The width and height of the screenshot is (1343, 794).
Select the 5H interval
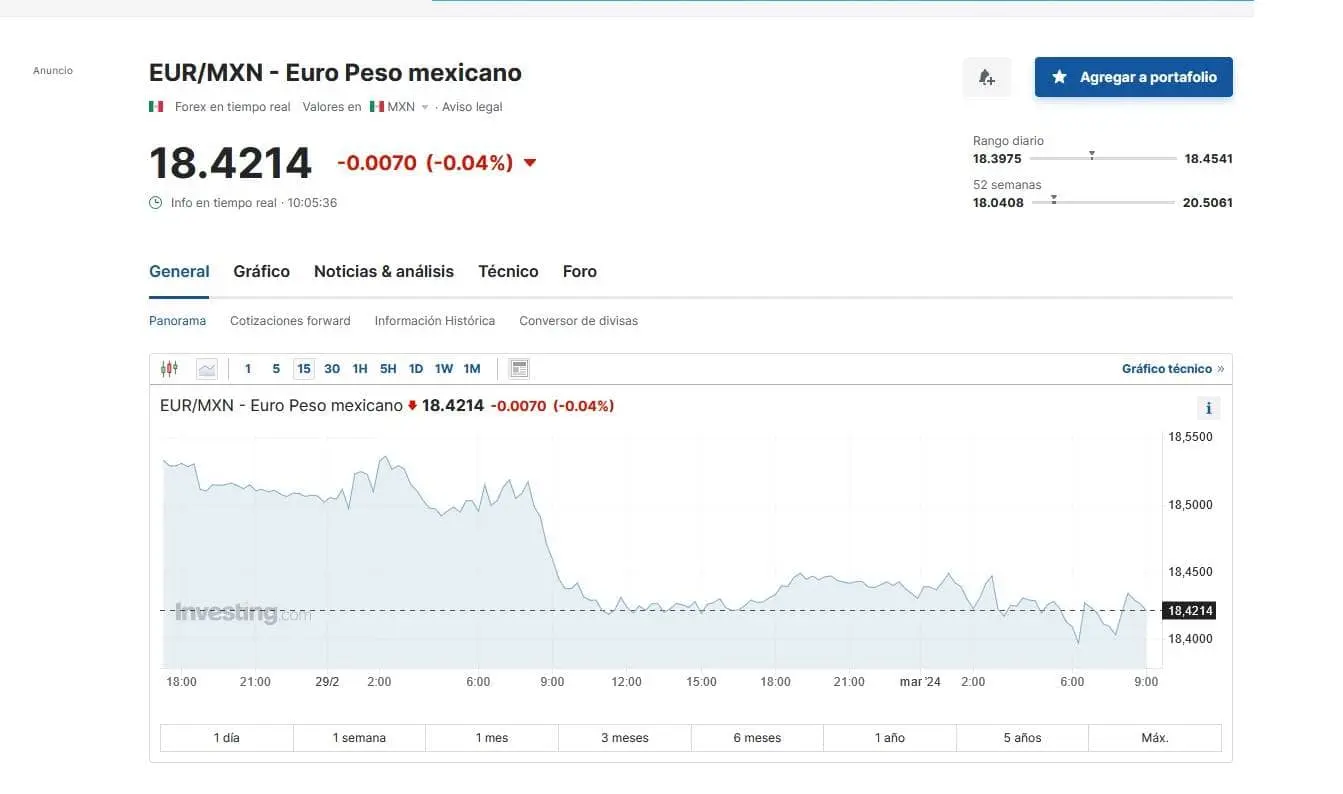click(x=388, y=369)
